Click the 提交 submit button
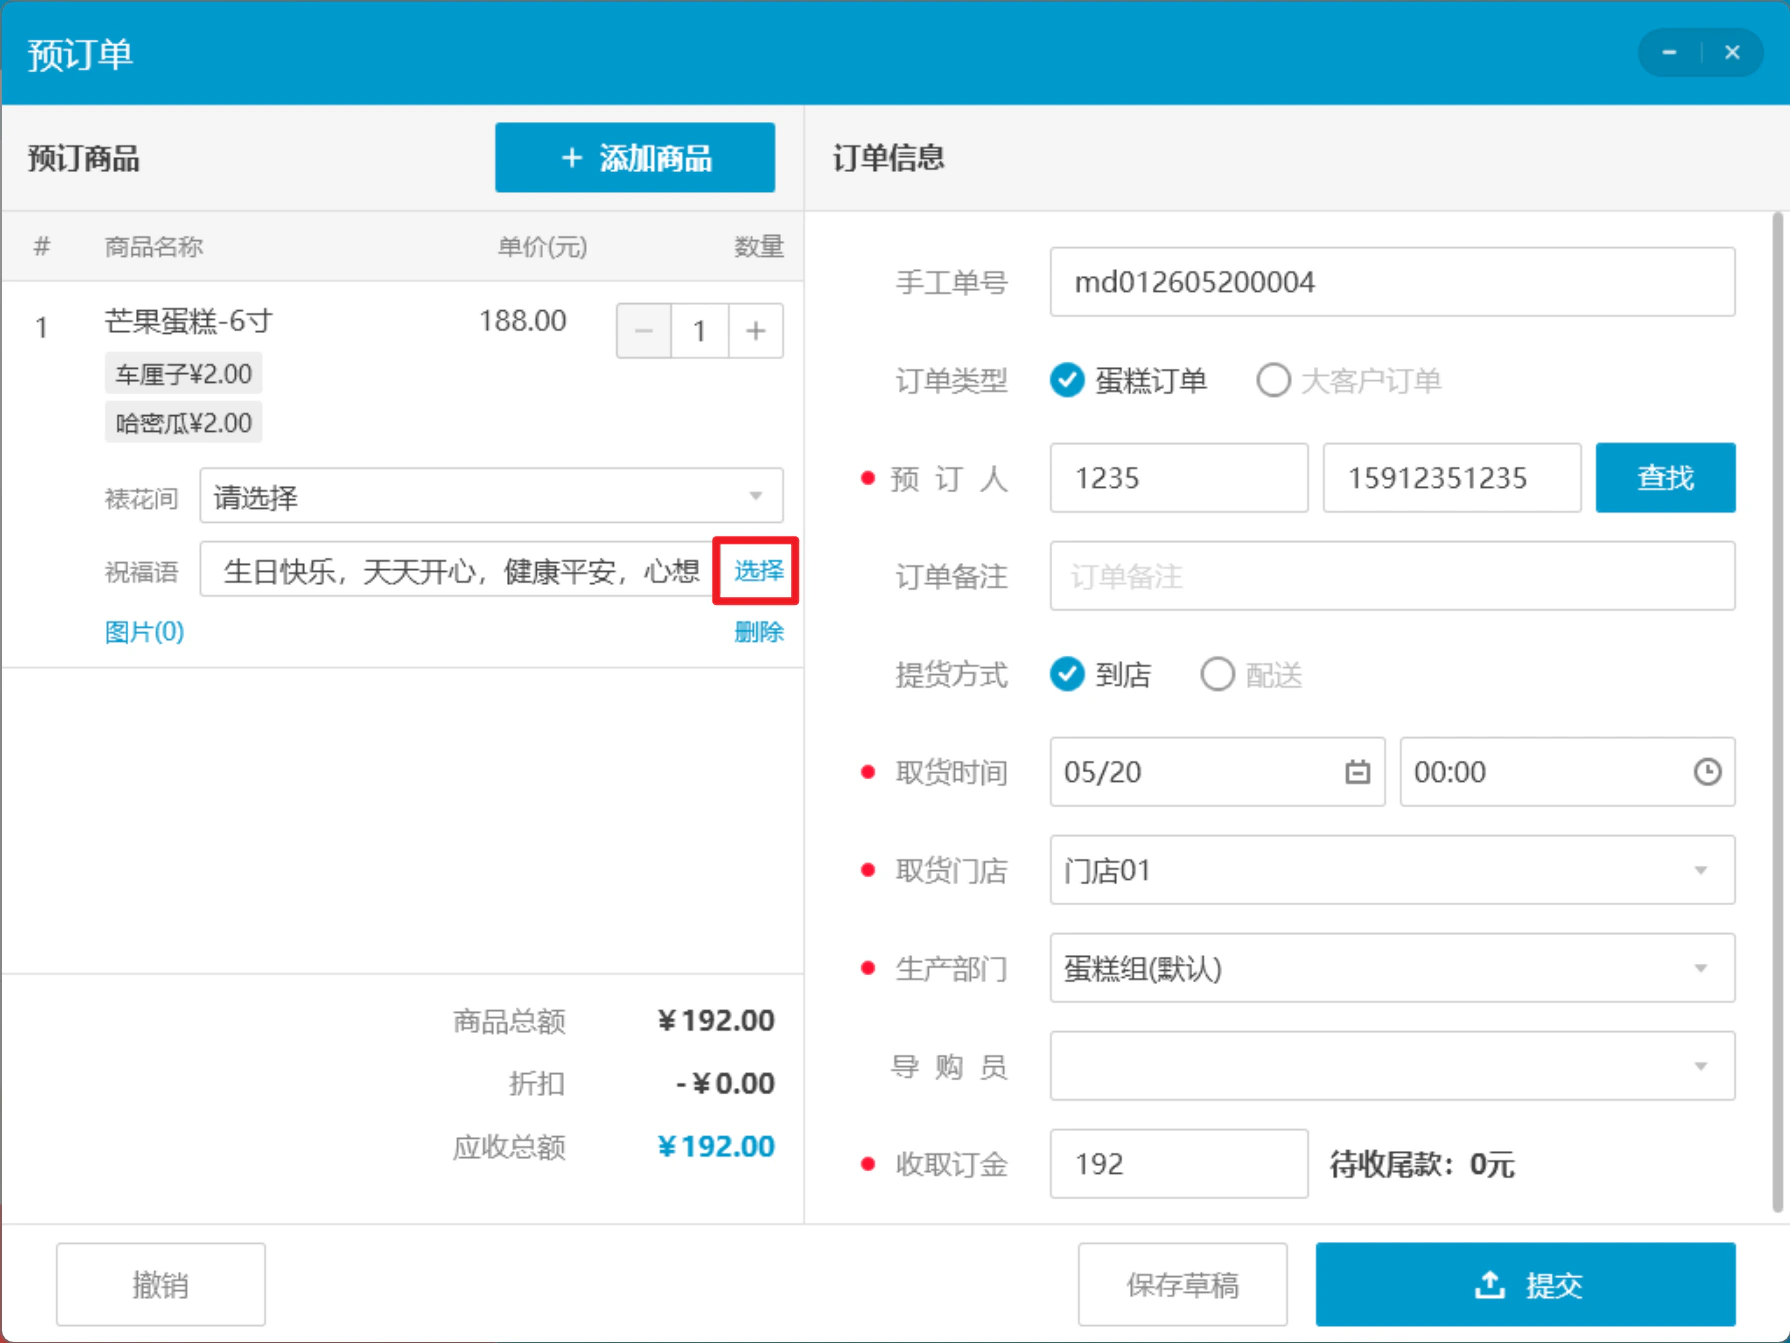Screen dimensions: 1790x1343 1525,1285
